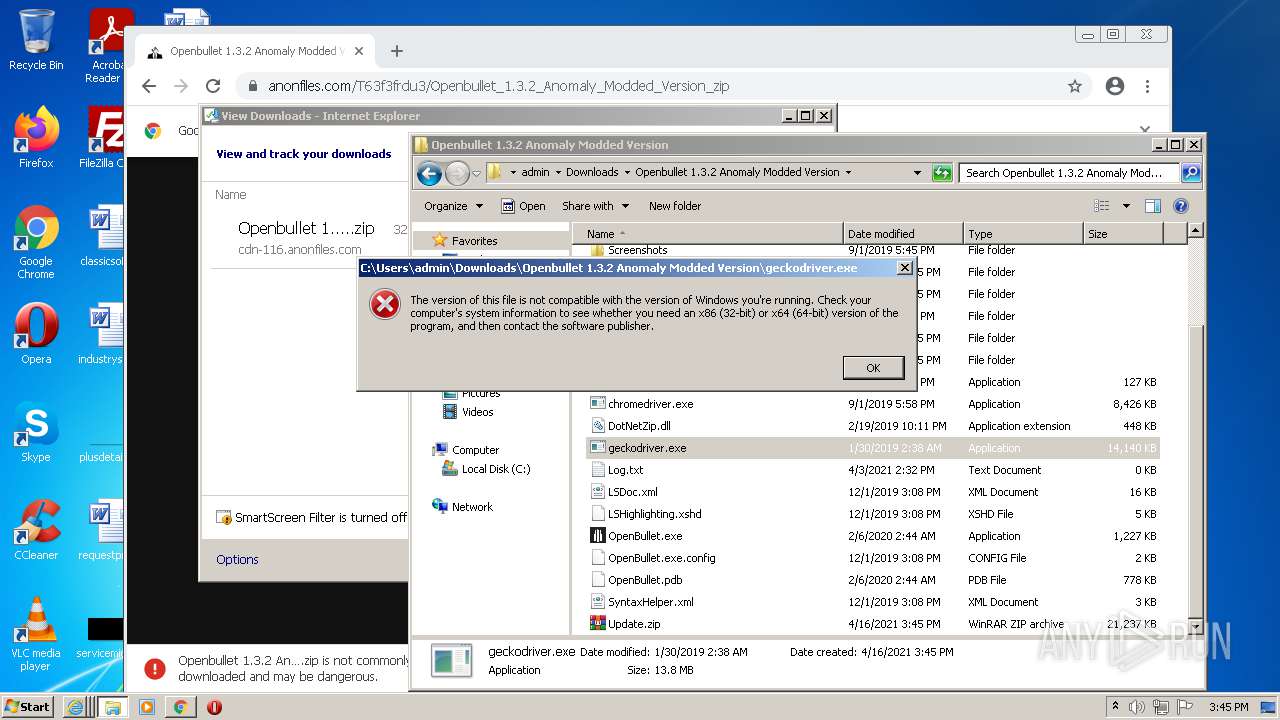The image size is (1280, 720).
Task: Close the Openbullet 1.3.2 Chrome tab
Action: [x=359, y=51]
